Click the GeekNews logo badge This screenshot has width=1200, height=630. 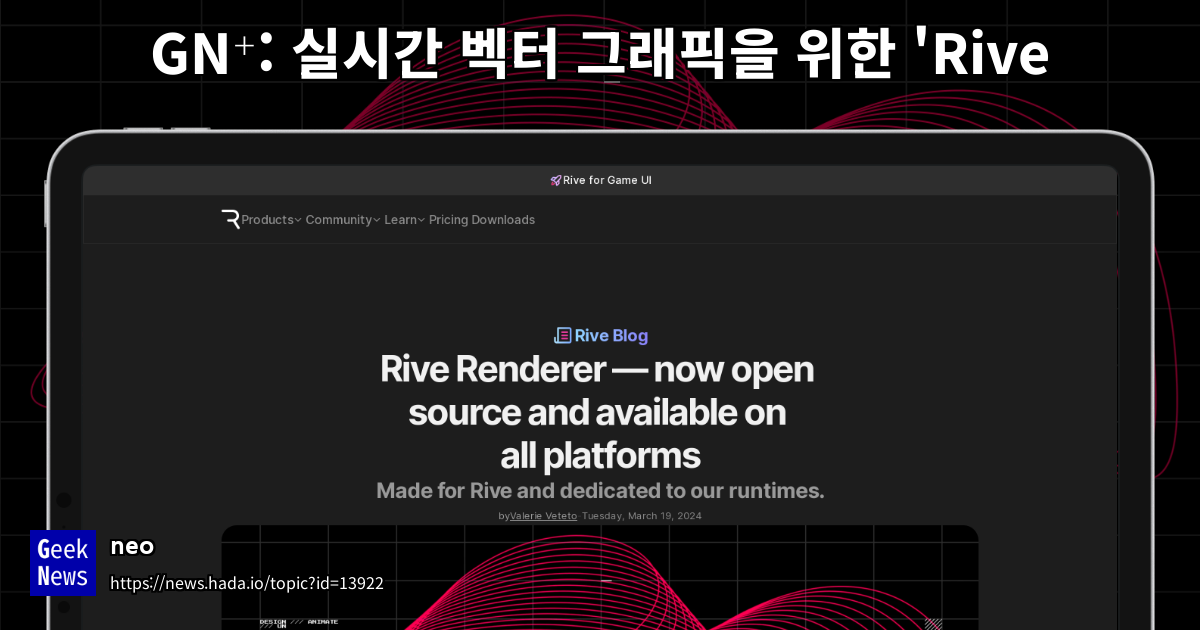pyautogui.click(x=63, y=562)
